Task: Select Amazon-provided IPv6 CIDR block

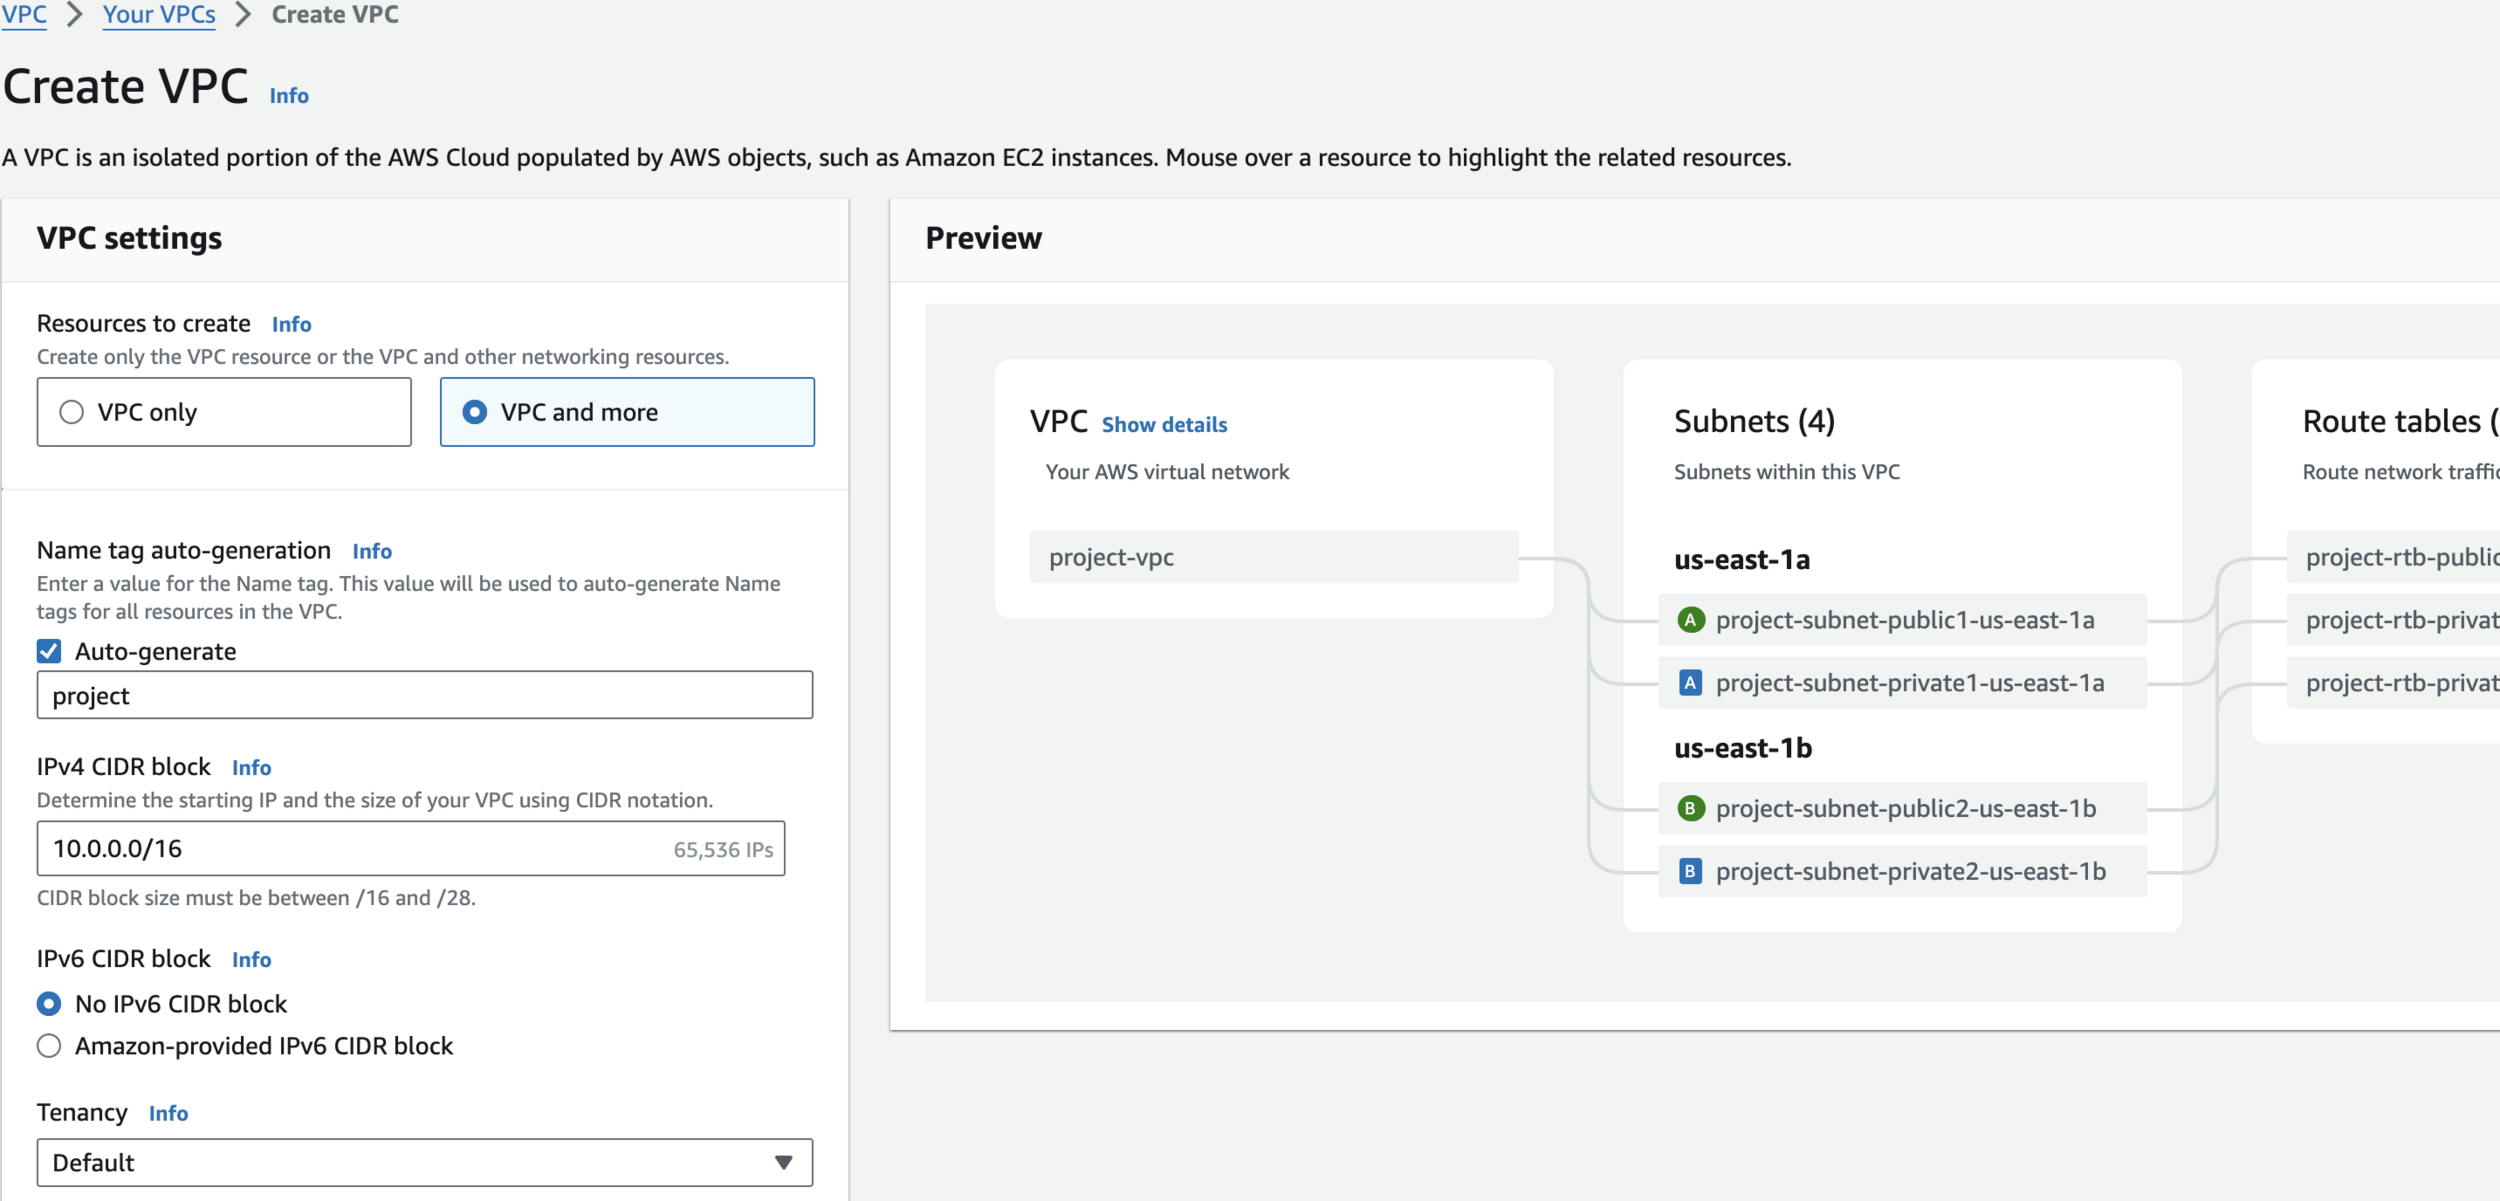Action: click(49, 1046)
